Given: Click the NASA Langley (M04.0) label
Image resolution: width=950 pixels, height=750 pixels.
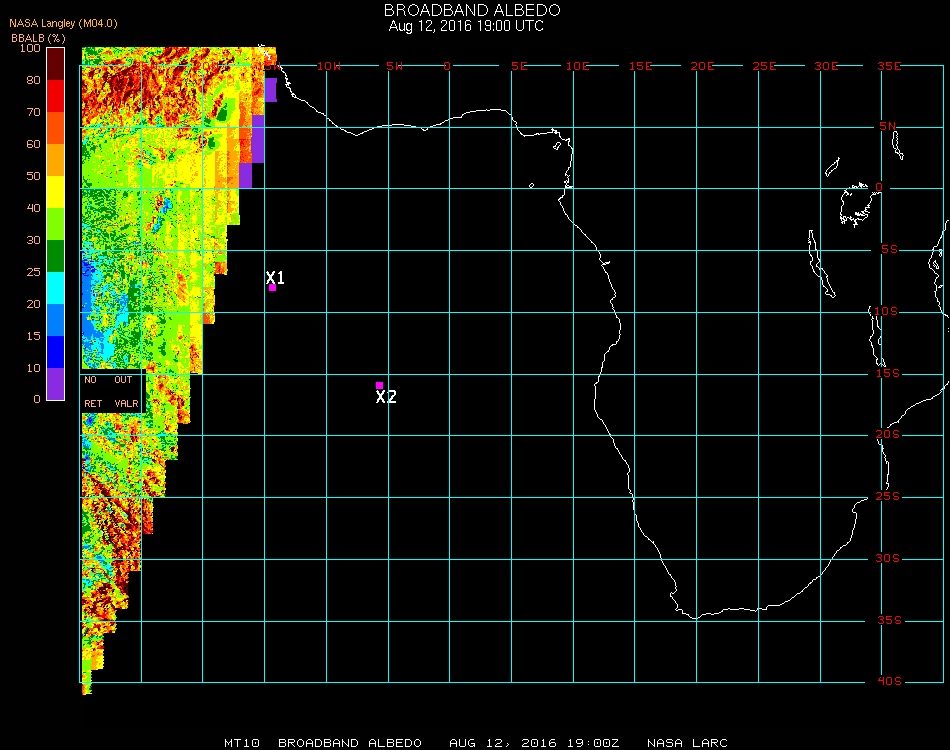Looking at the screenshot, I should click(63, 23).
